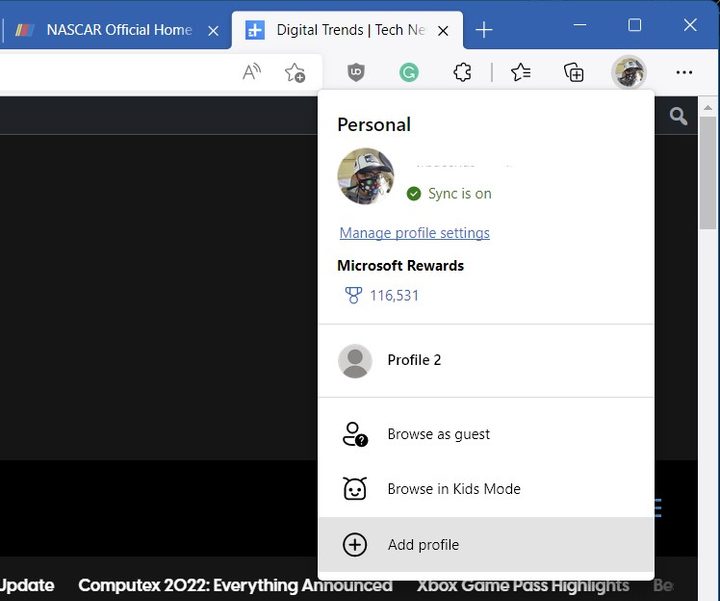This screenshot has width=720, height=601.
Task: Click the page vertical scrollbar thumb
Action: (x=708, y=173)
